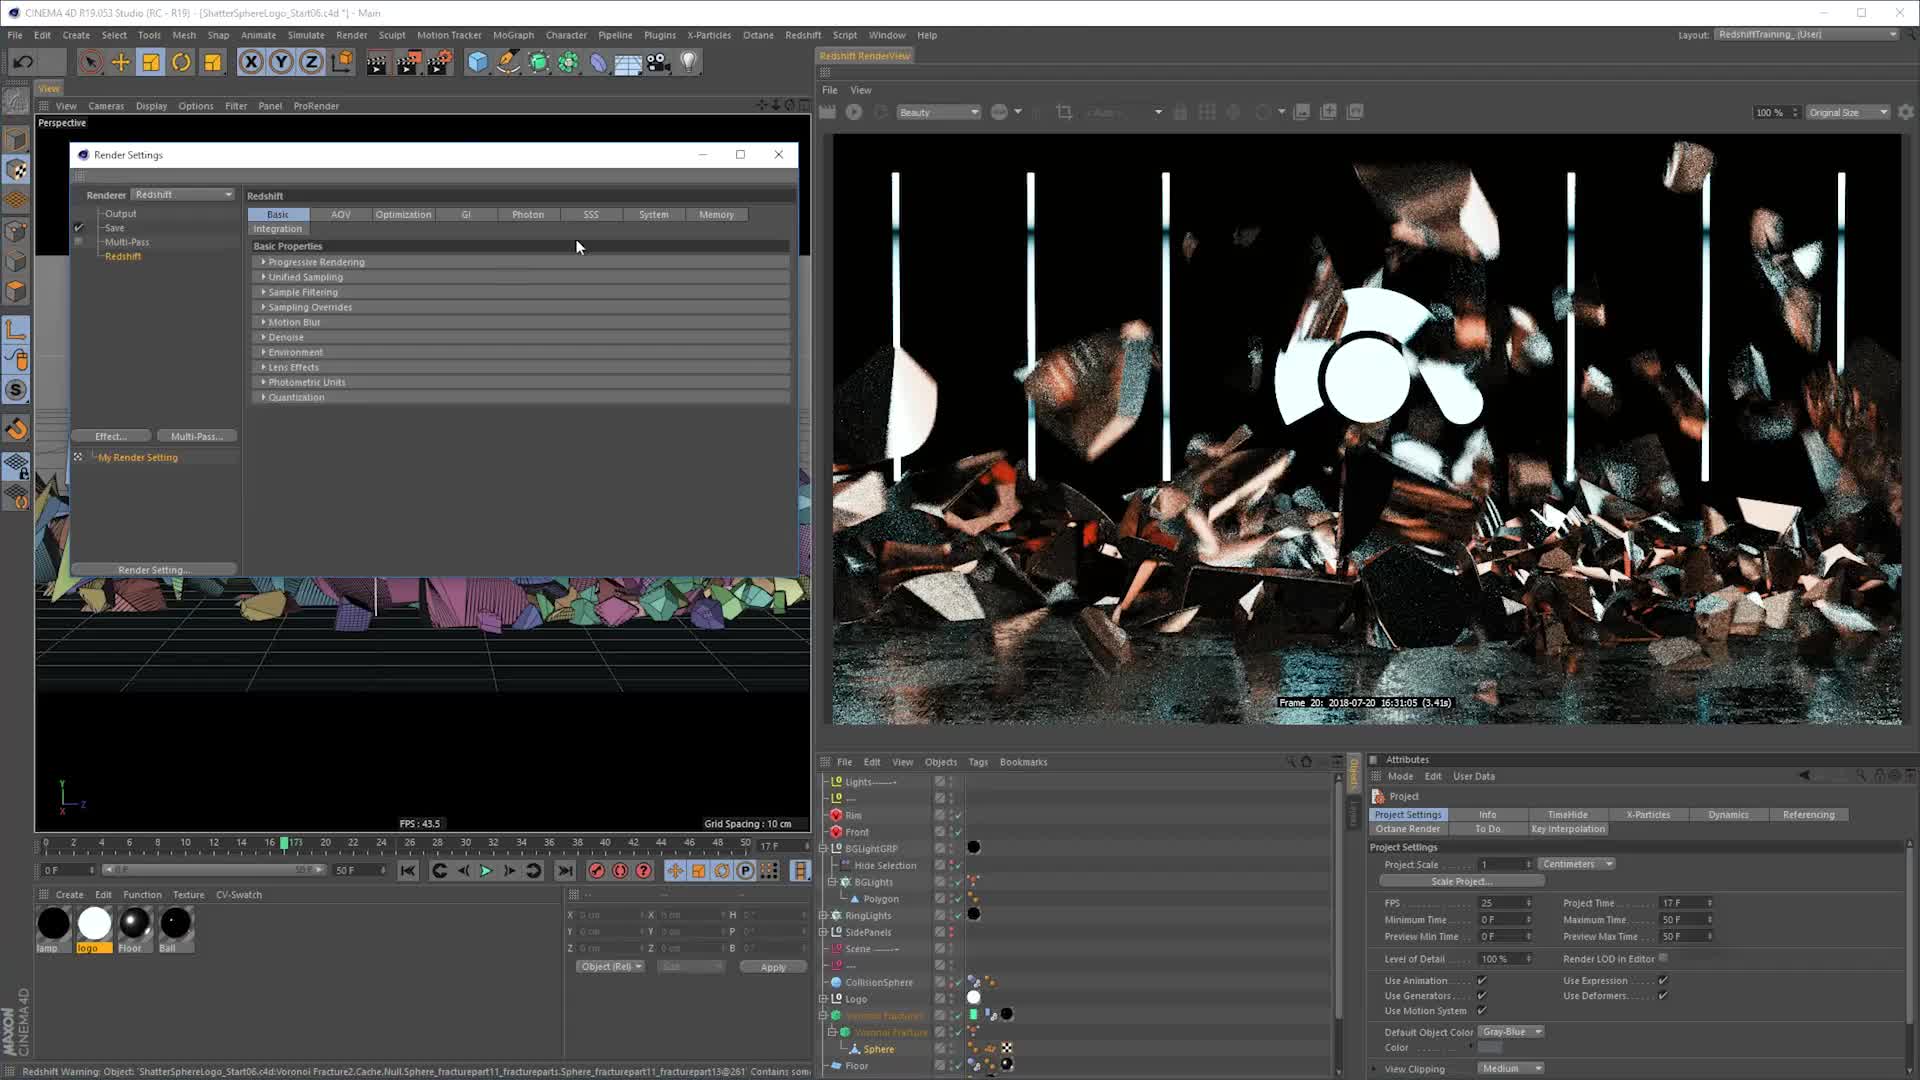
Task: Select the Rotate tool
Action: pos(181,62)
